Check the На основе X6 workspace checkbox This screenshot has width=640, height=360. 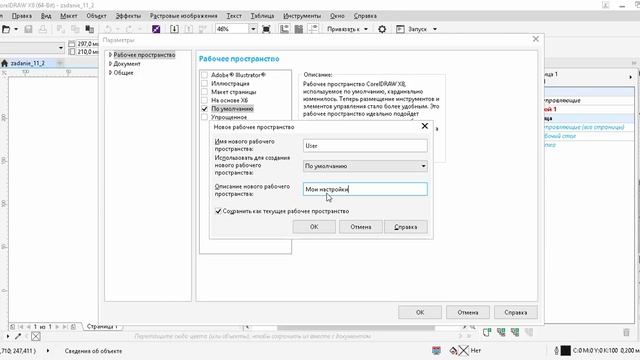pos(204,100)
